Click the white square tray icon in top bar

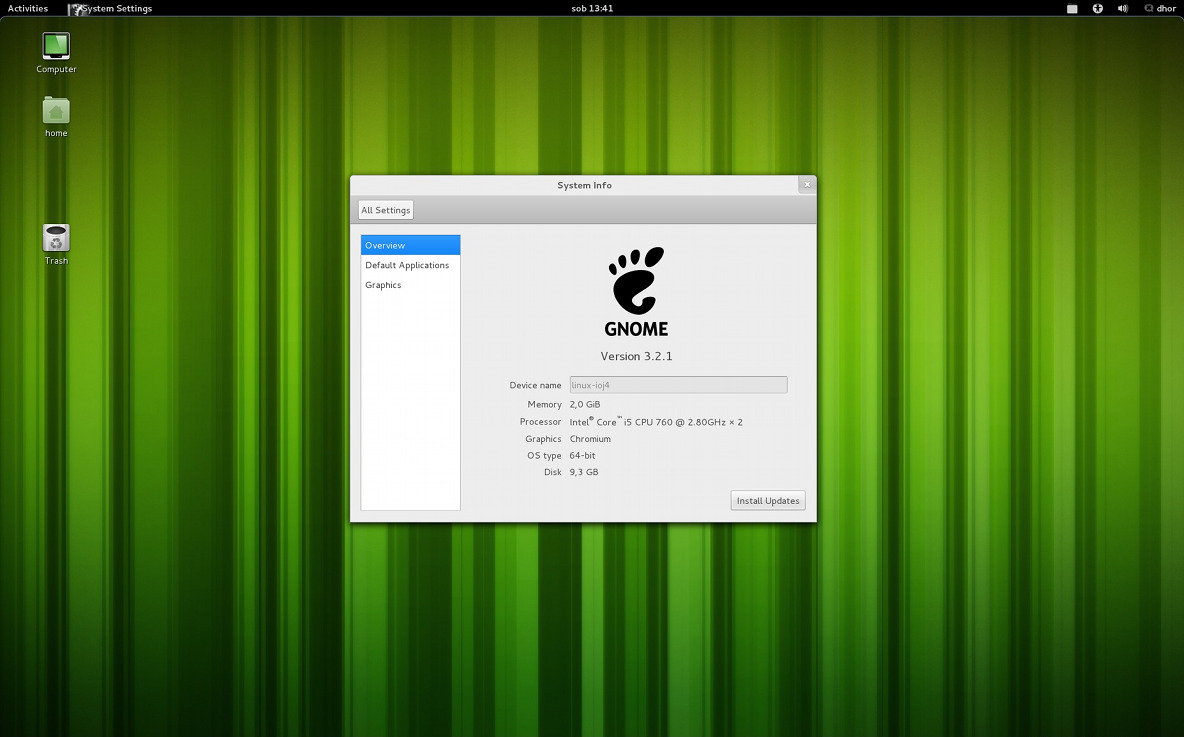[x=1072, y=8]
